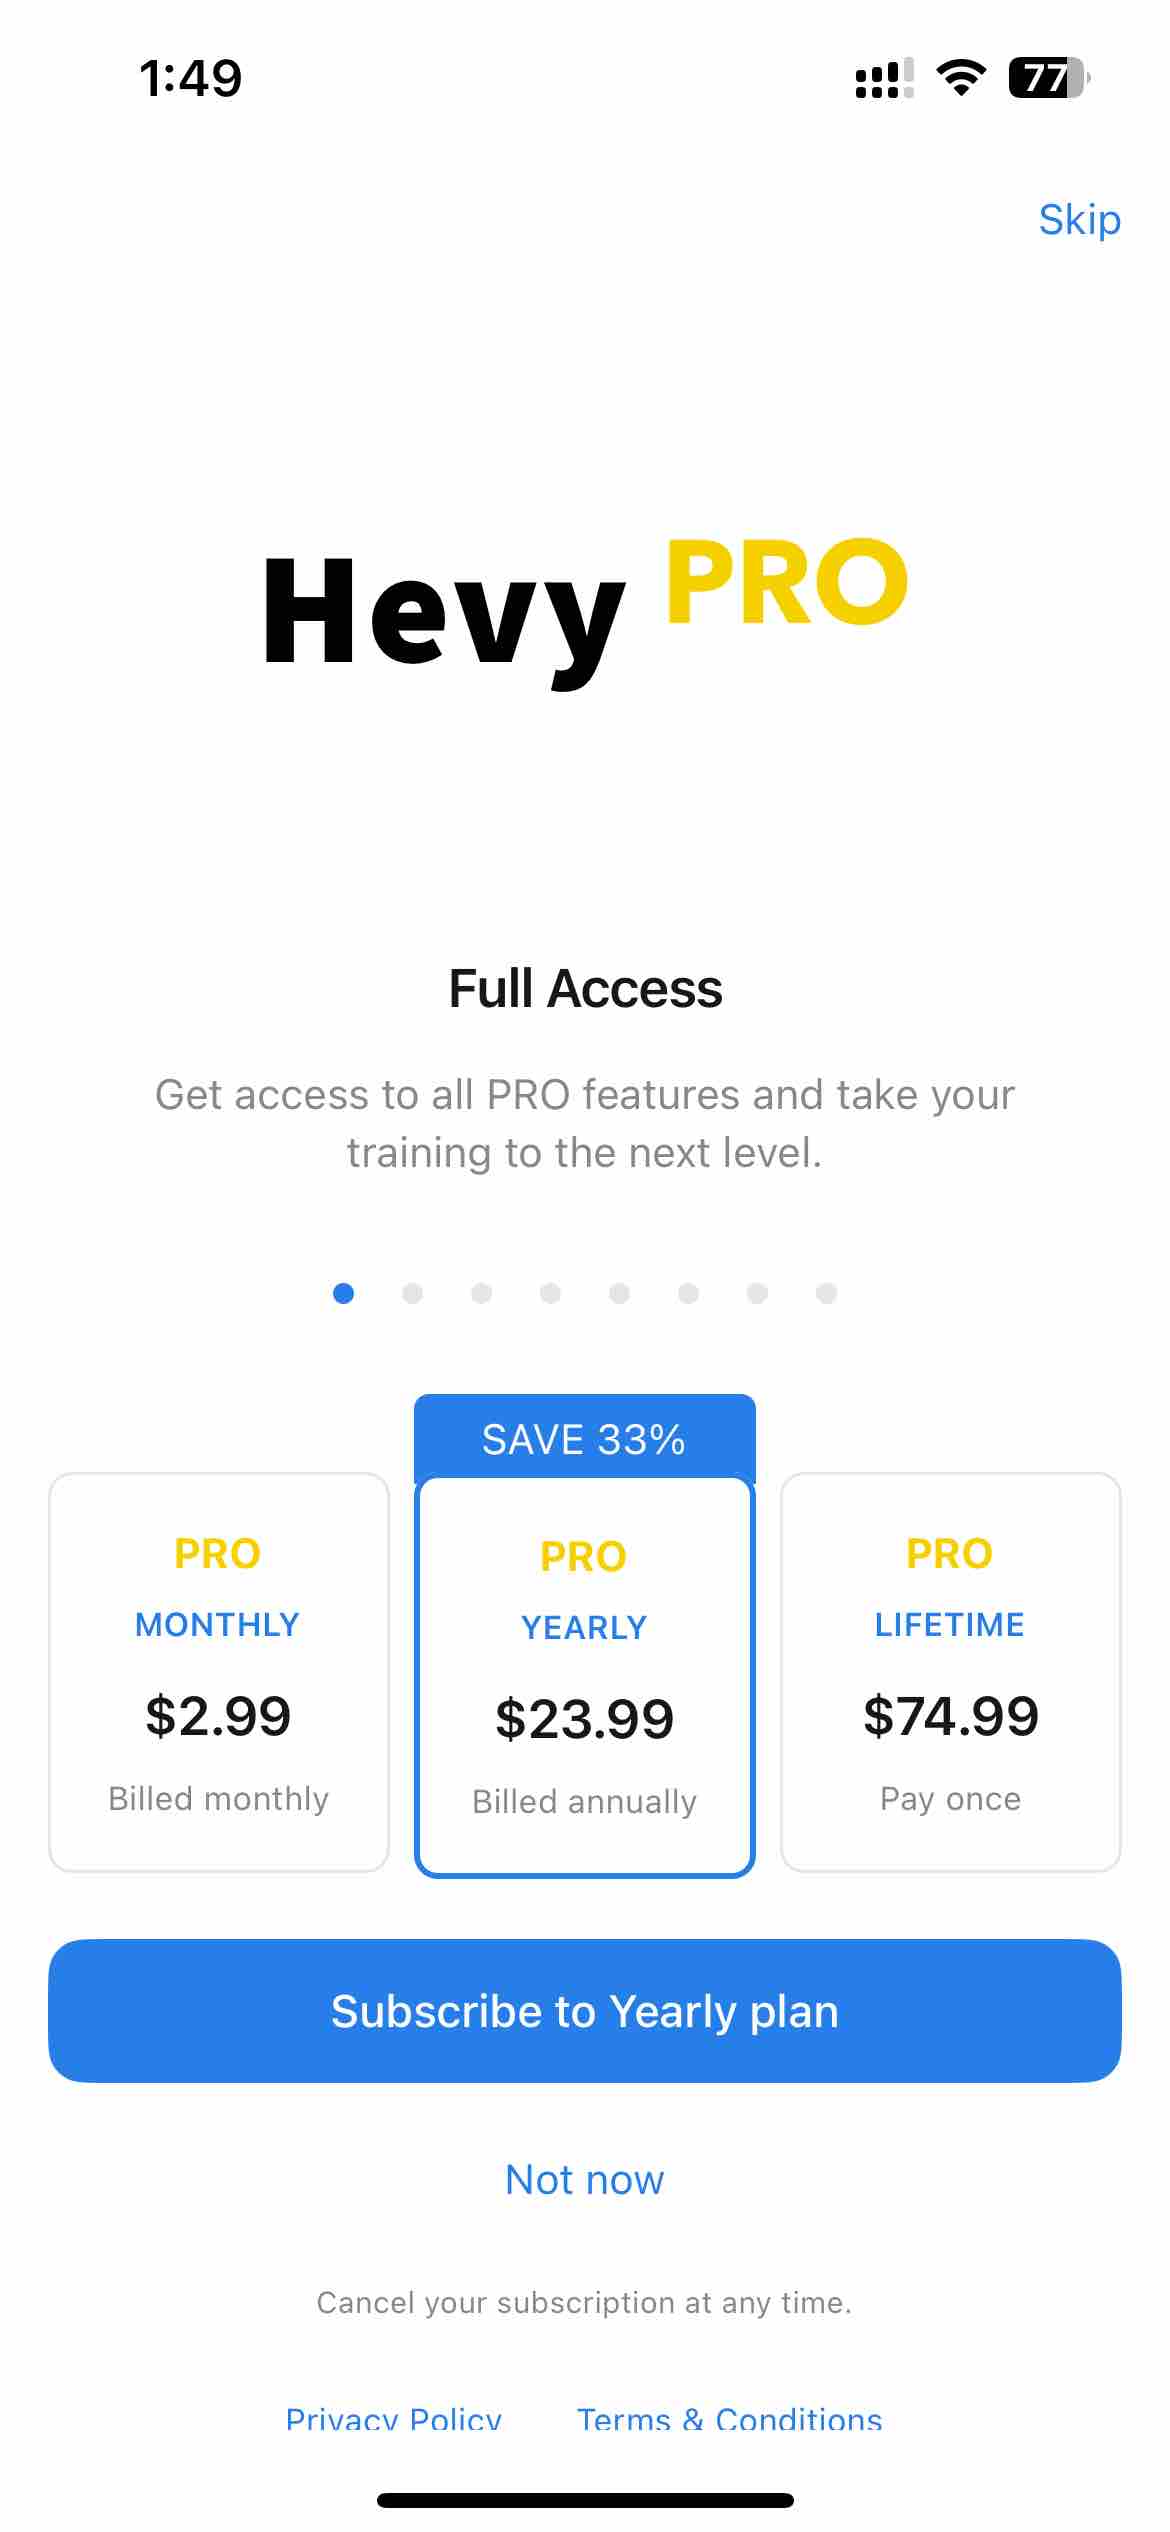Tap the Skip link
The image size is (1170, 2532).
tap(1079, 219)
